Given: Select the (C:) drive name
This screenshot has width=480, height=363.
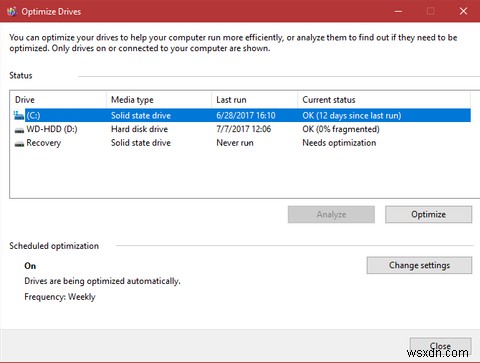Looking at the screenshot, I should [x=33, y=116].
